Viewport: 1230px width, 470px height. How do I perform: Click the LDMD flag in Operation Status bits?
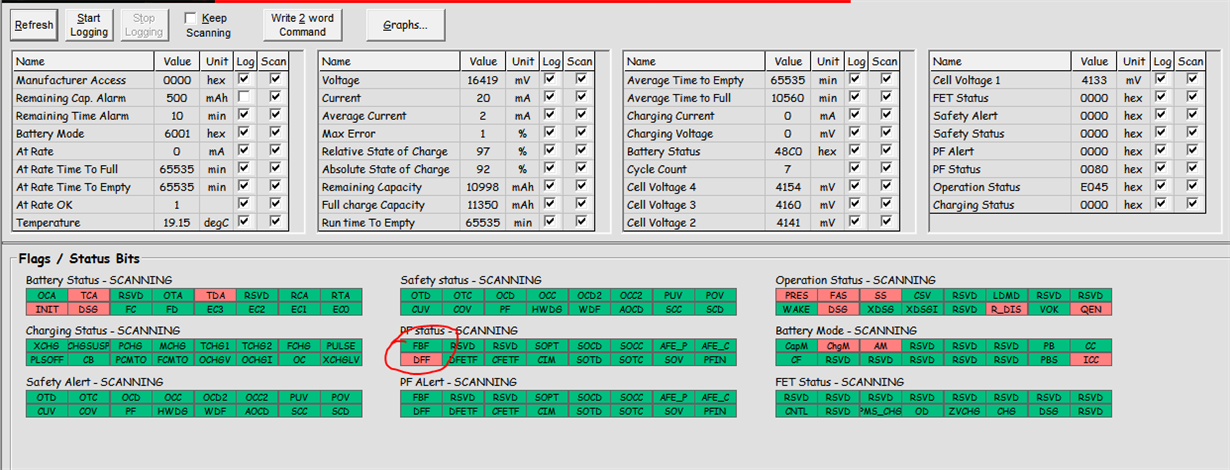1006,296
